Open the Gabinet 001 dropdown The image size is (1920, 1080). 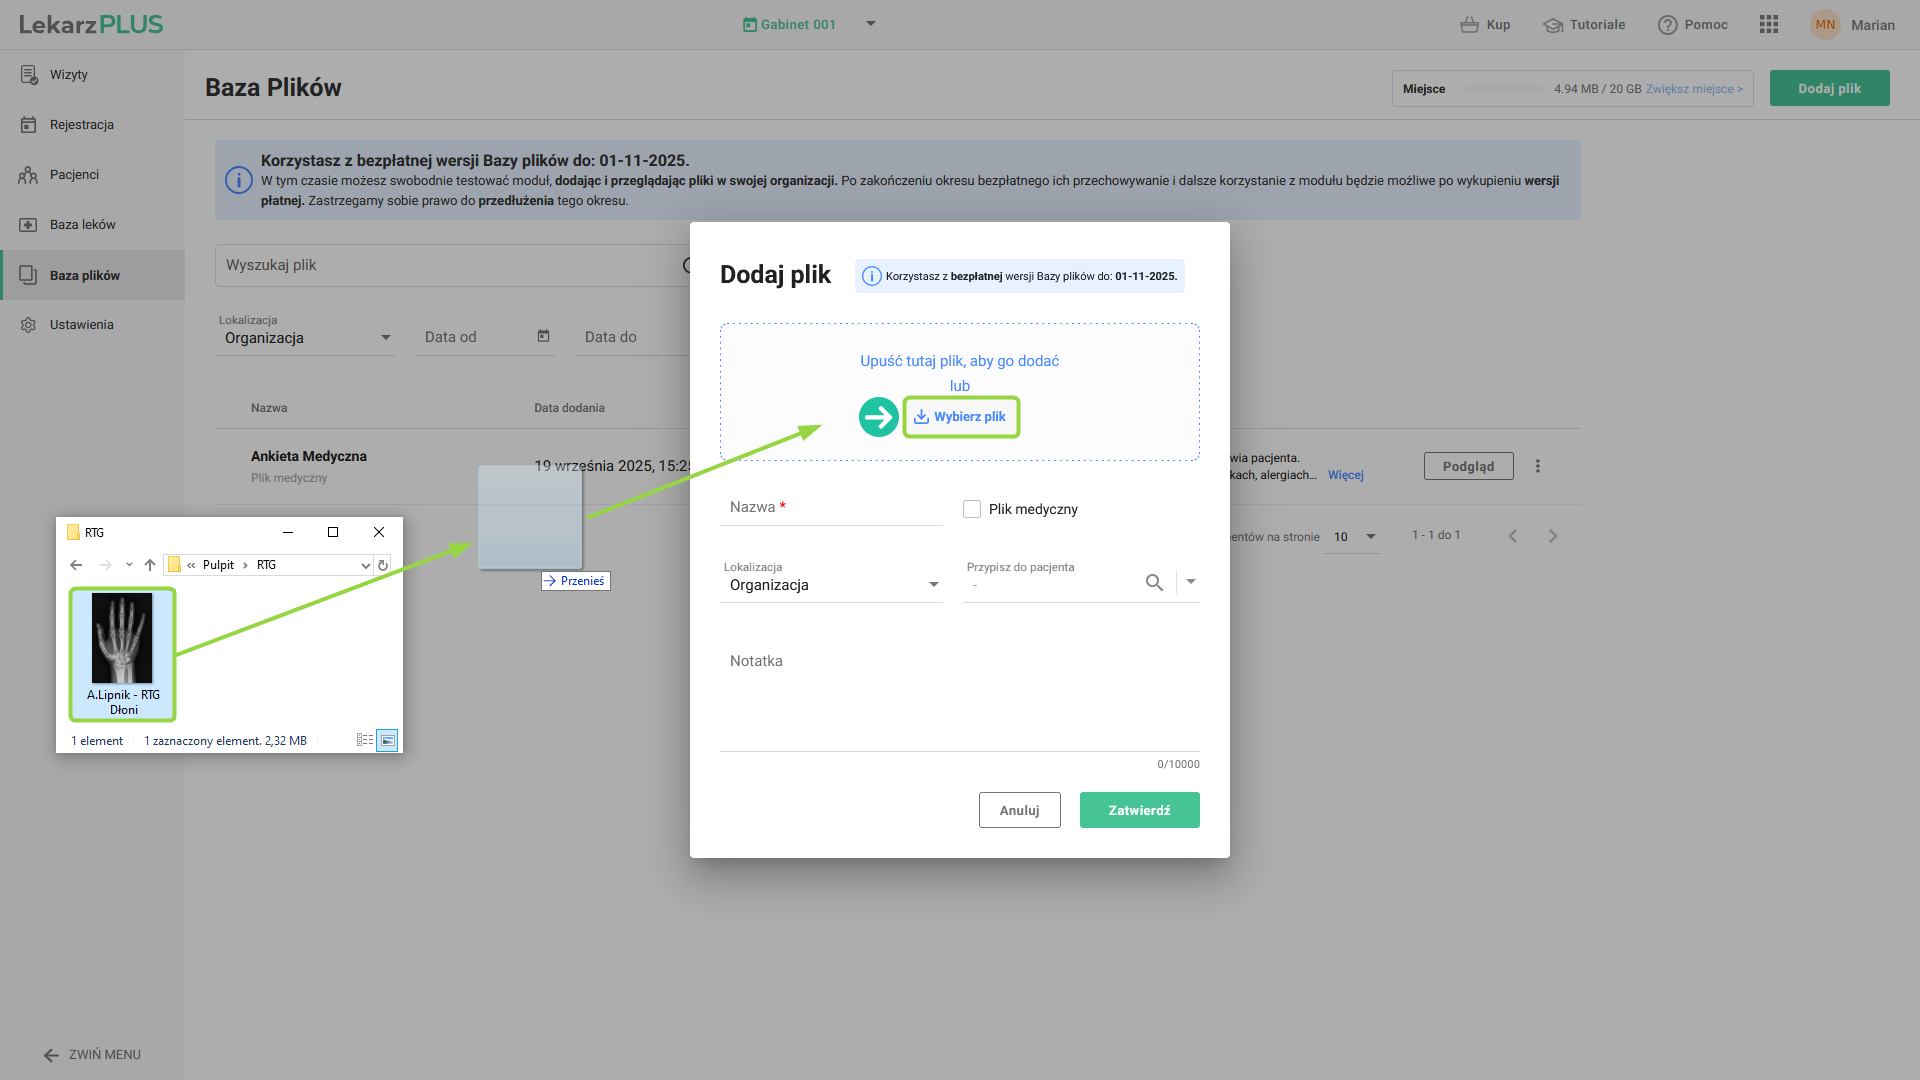coord(870,24)
